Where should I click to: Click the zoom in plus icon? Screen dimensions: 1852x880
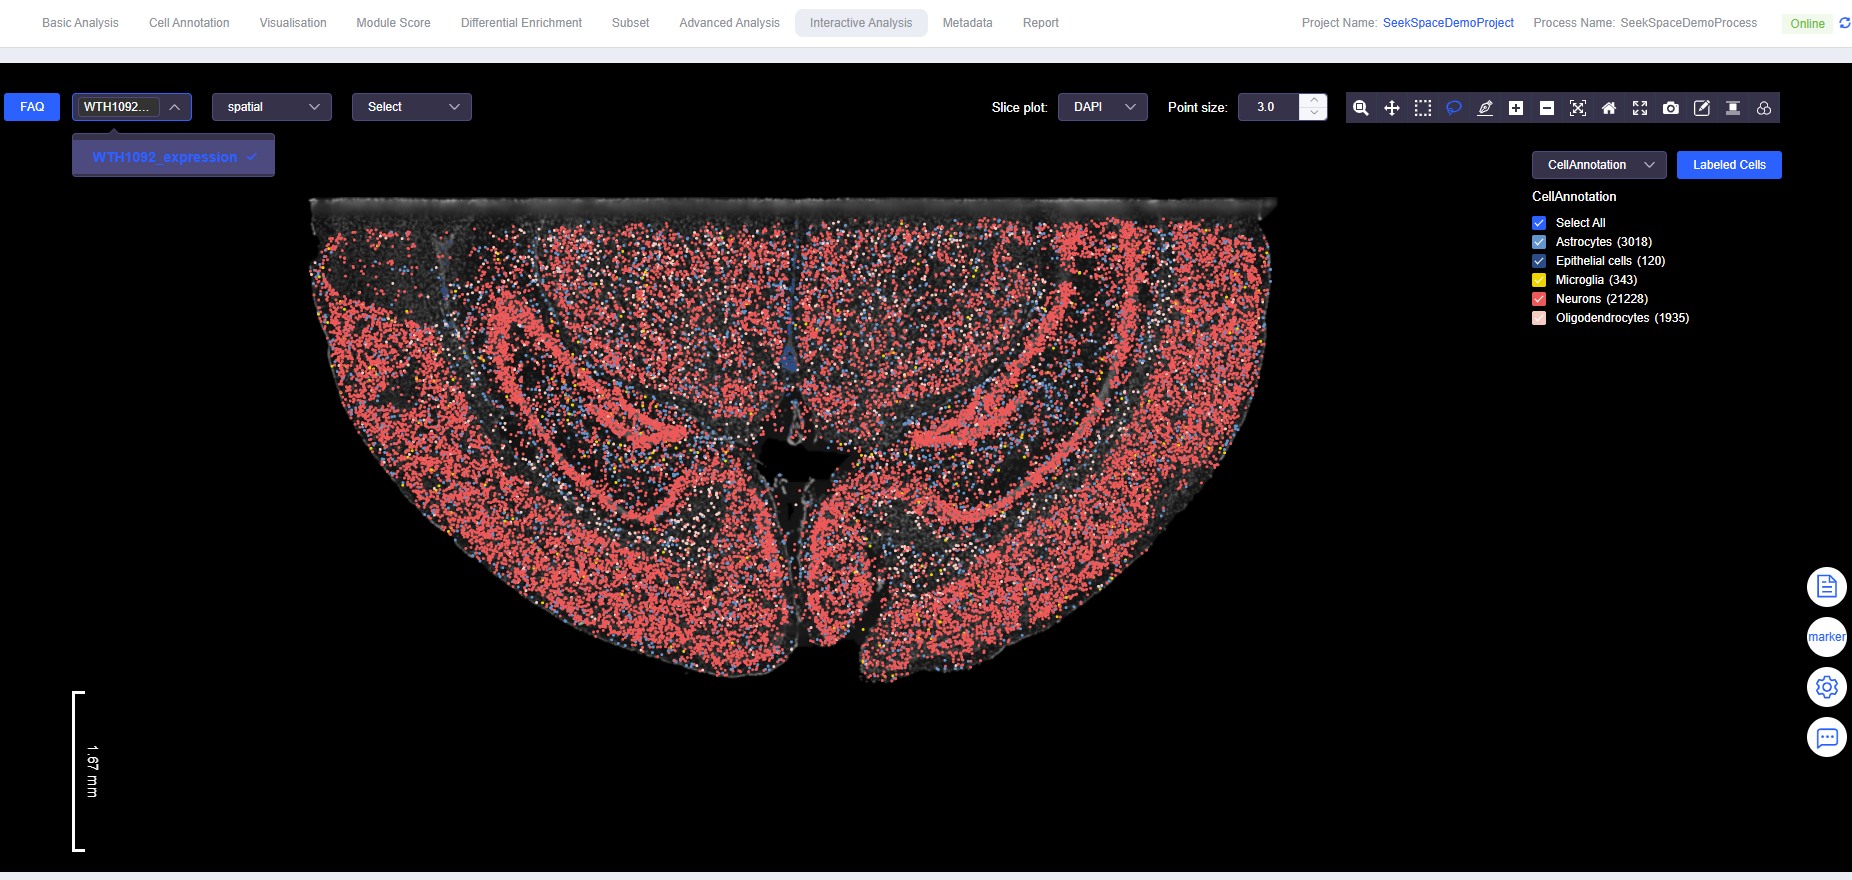click(x=1516, y=108)
